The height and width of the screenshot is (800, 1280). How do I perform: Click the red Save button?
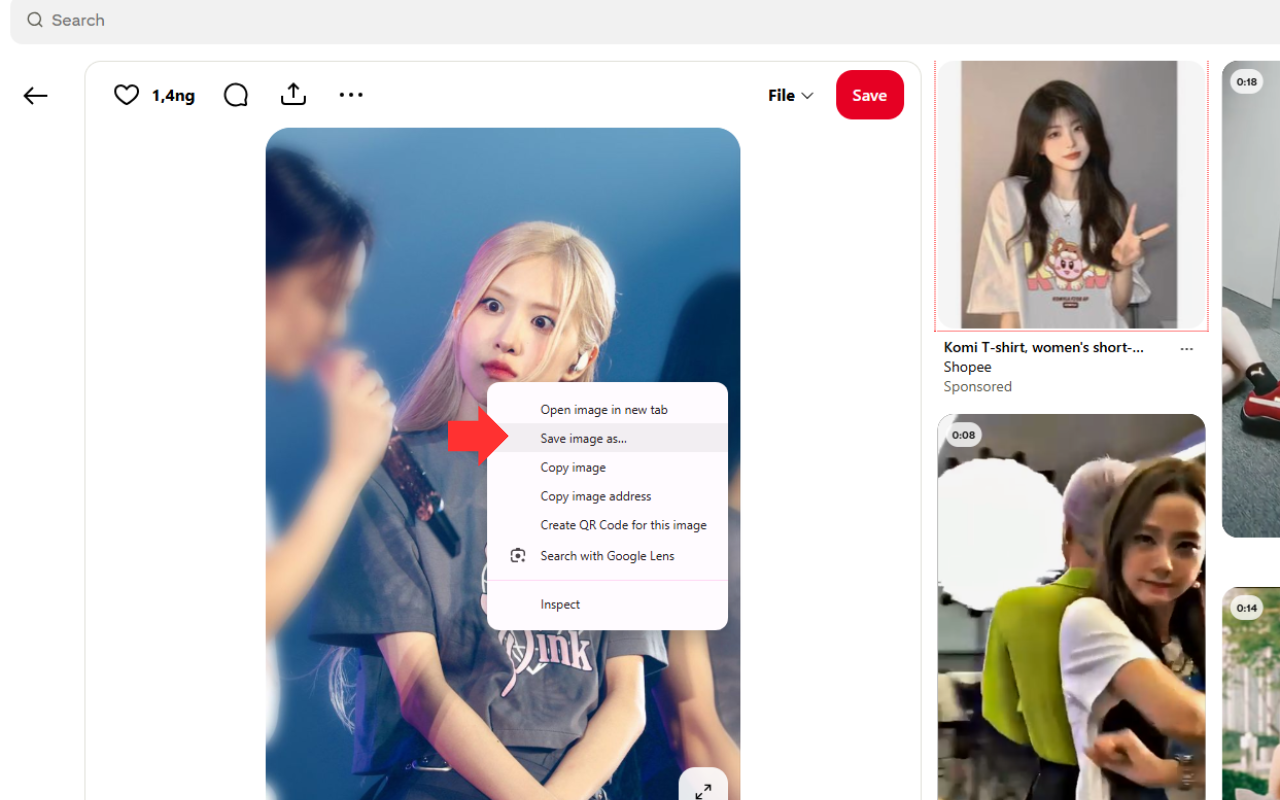point(870,95)
